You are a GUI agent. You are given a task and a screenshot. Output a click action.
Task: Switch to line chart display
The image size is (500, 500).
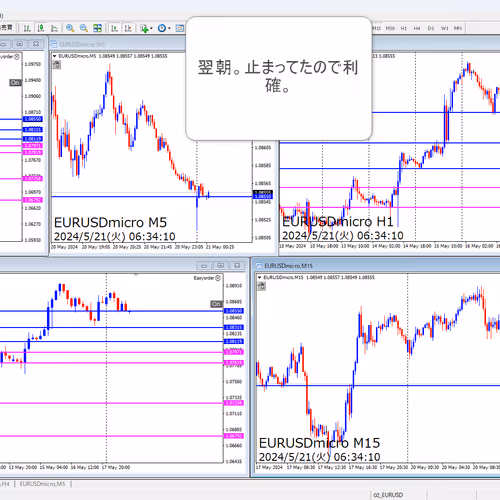pos(54,28)
